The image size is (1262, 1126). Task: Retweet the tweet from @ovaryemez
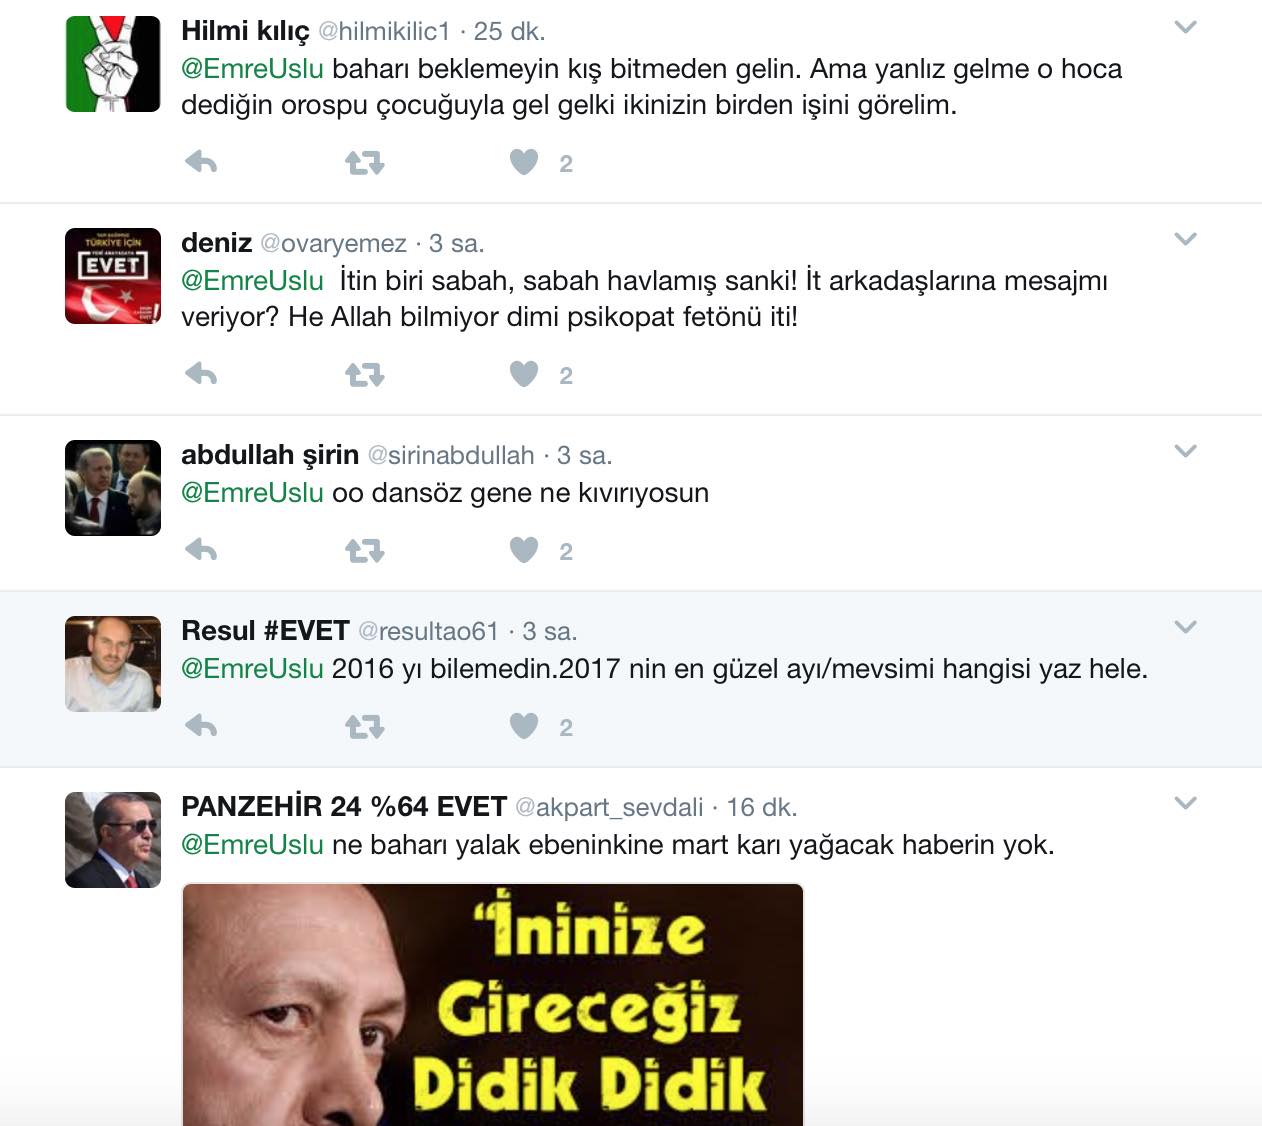pos(365,375)
